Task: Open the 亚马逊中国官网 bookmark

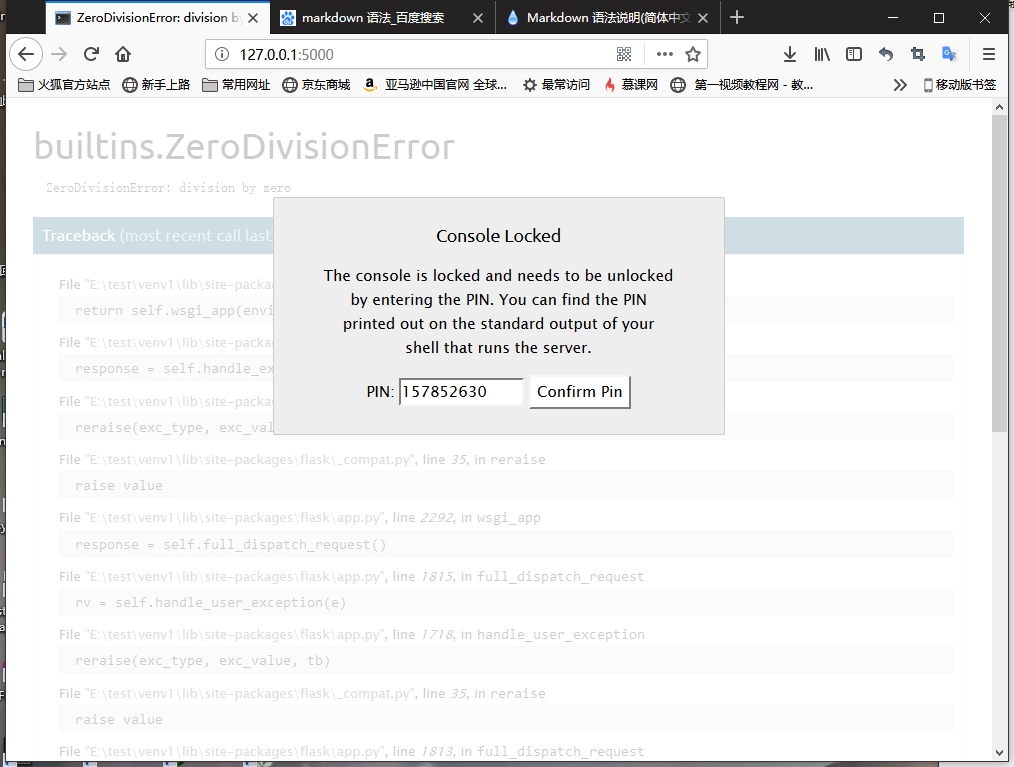Action: 435,85
